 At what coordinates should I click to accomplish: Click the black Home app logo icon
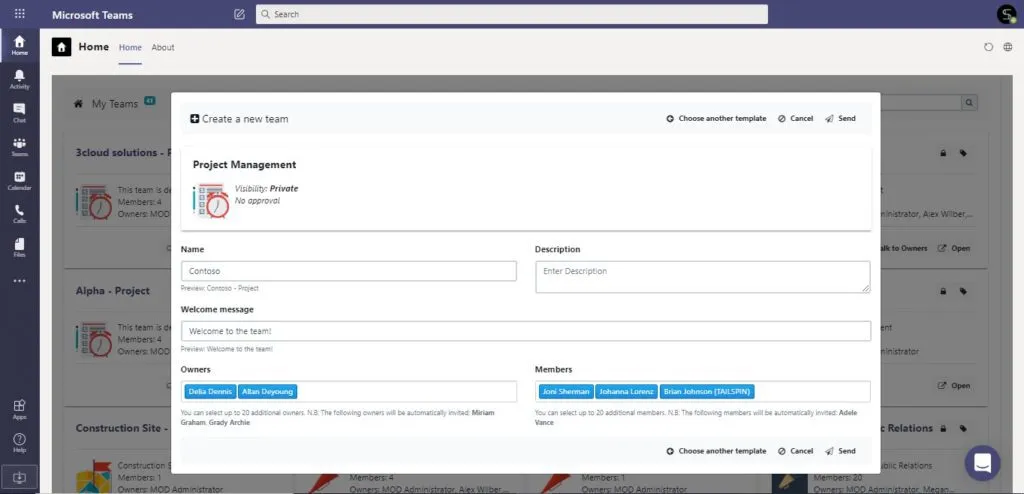tap(61, 47)
